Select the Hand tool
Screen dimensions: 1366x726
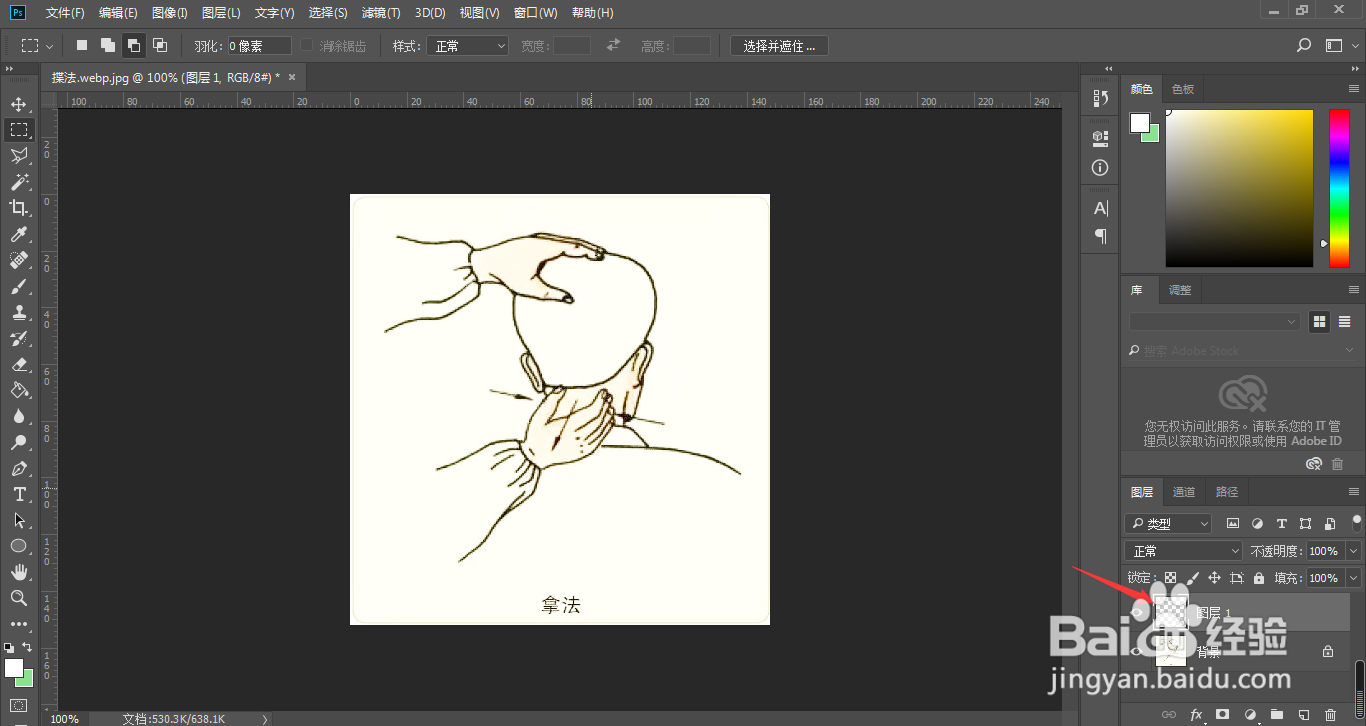[19, 572]
